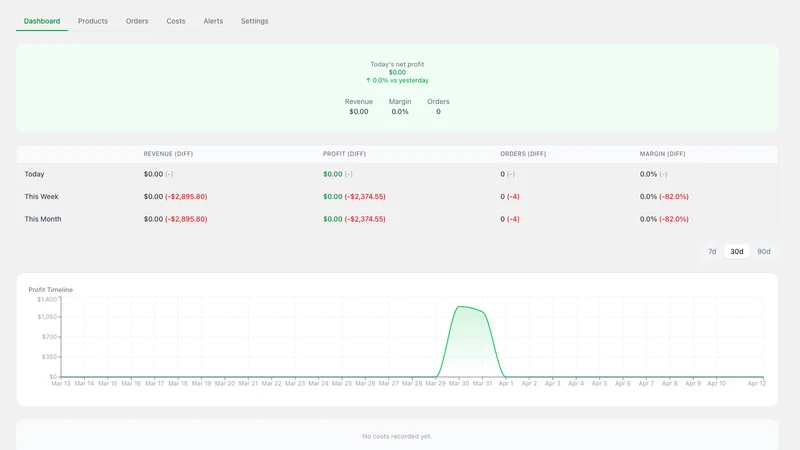The height and width of the screenshot is (450, 800).
Task: Click This Week margin diff -82.0%
Action: 674,196
